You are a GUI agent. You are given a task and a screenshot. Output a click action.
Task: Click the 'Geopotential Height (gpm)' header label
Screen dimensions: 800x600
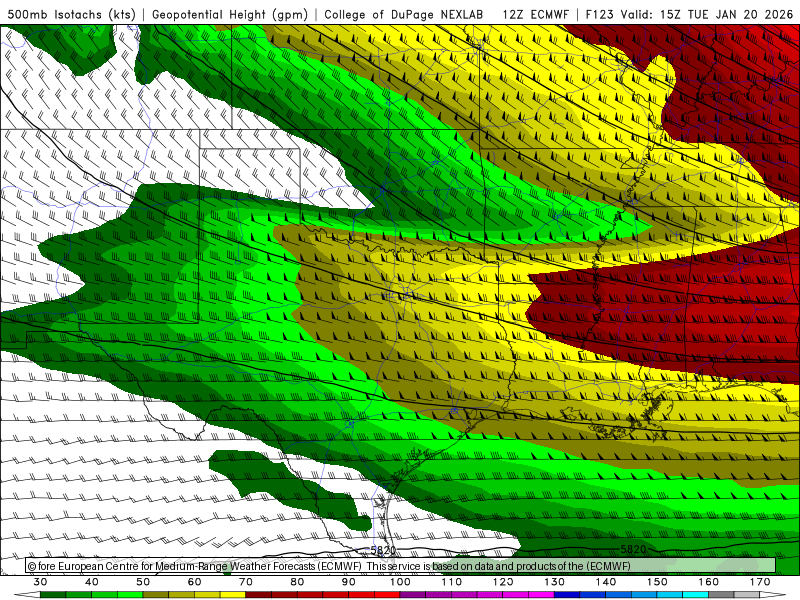coord(230,15)
